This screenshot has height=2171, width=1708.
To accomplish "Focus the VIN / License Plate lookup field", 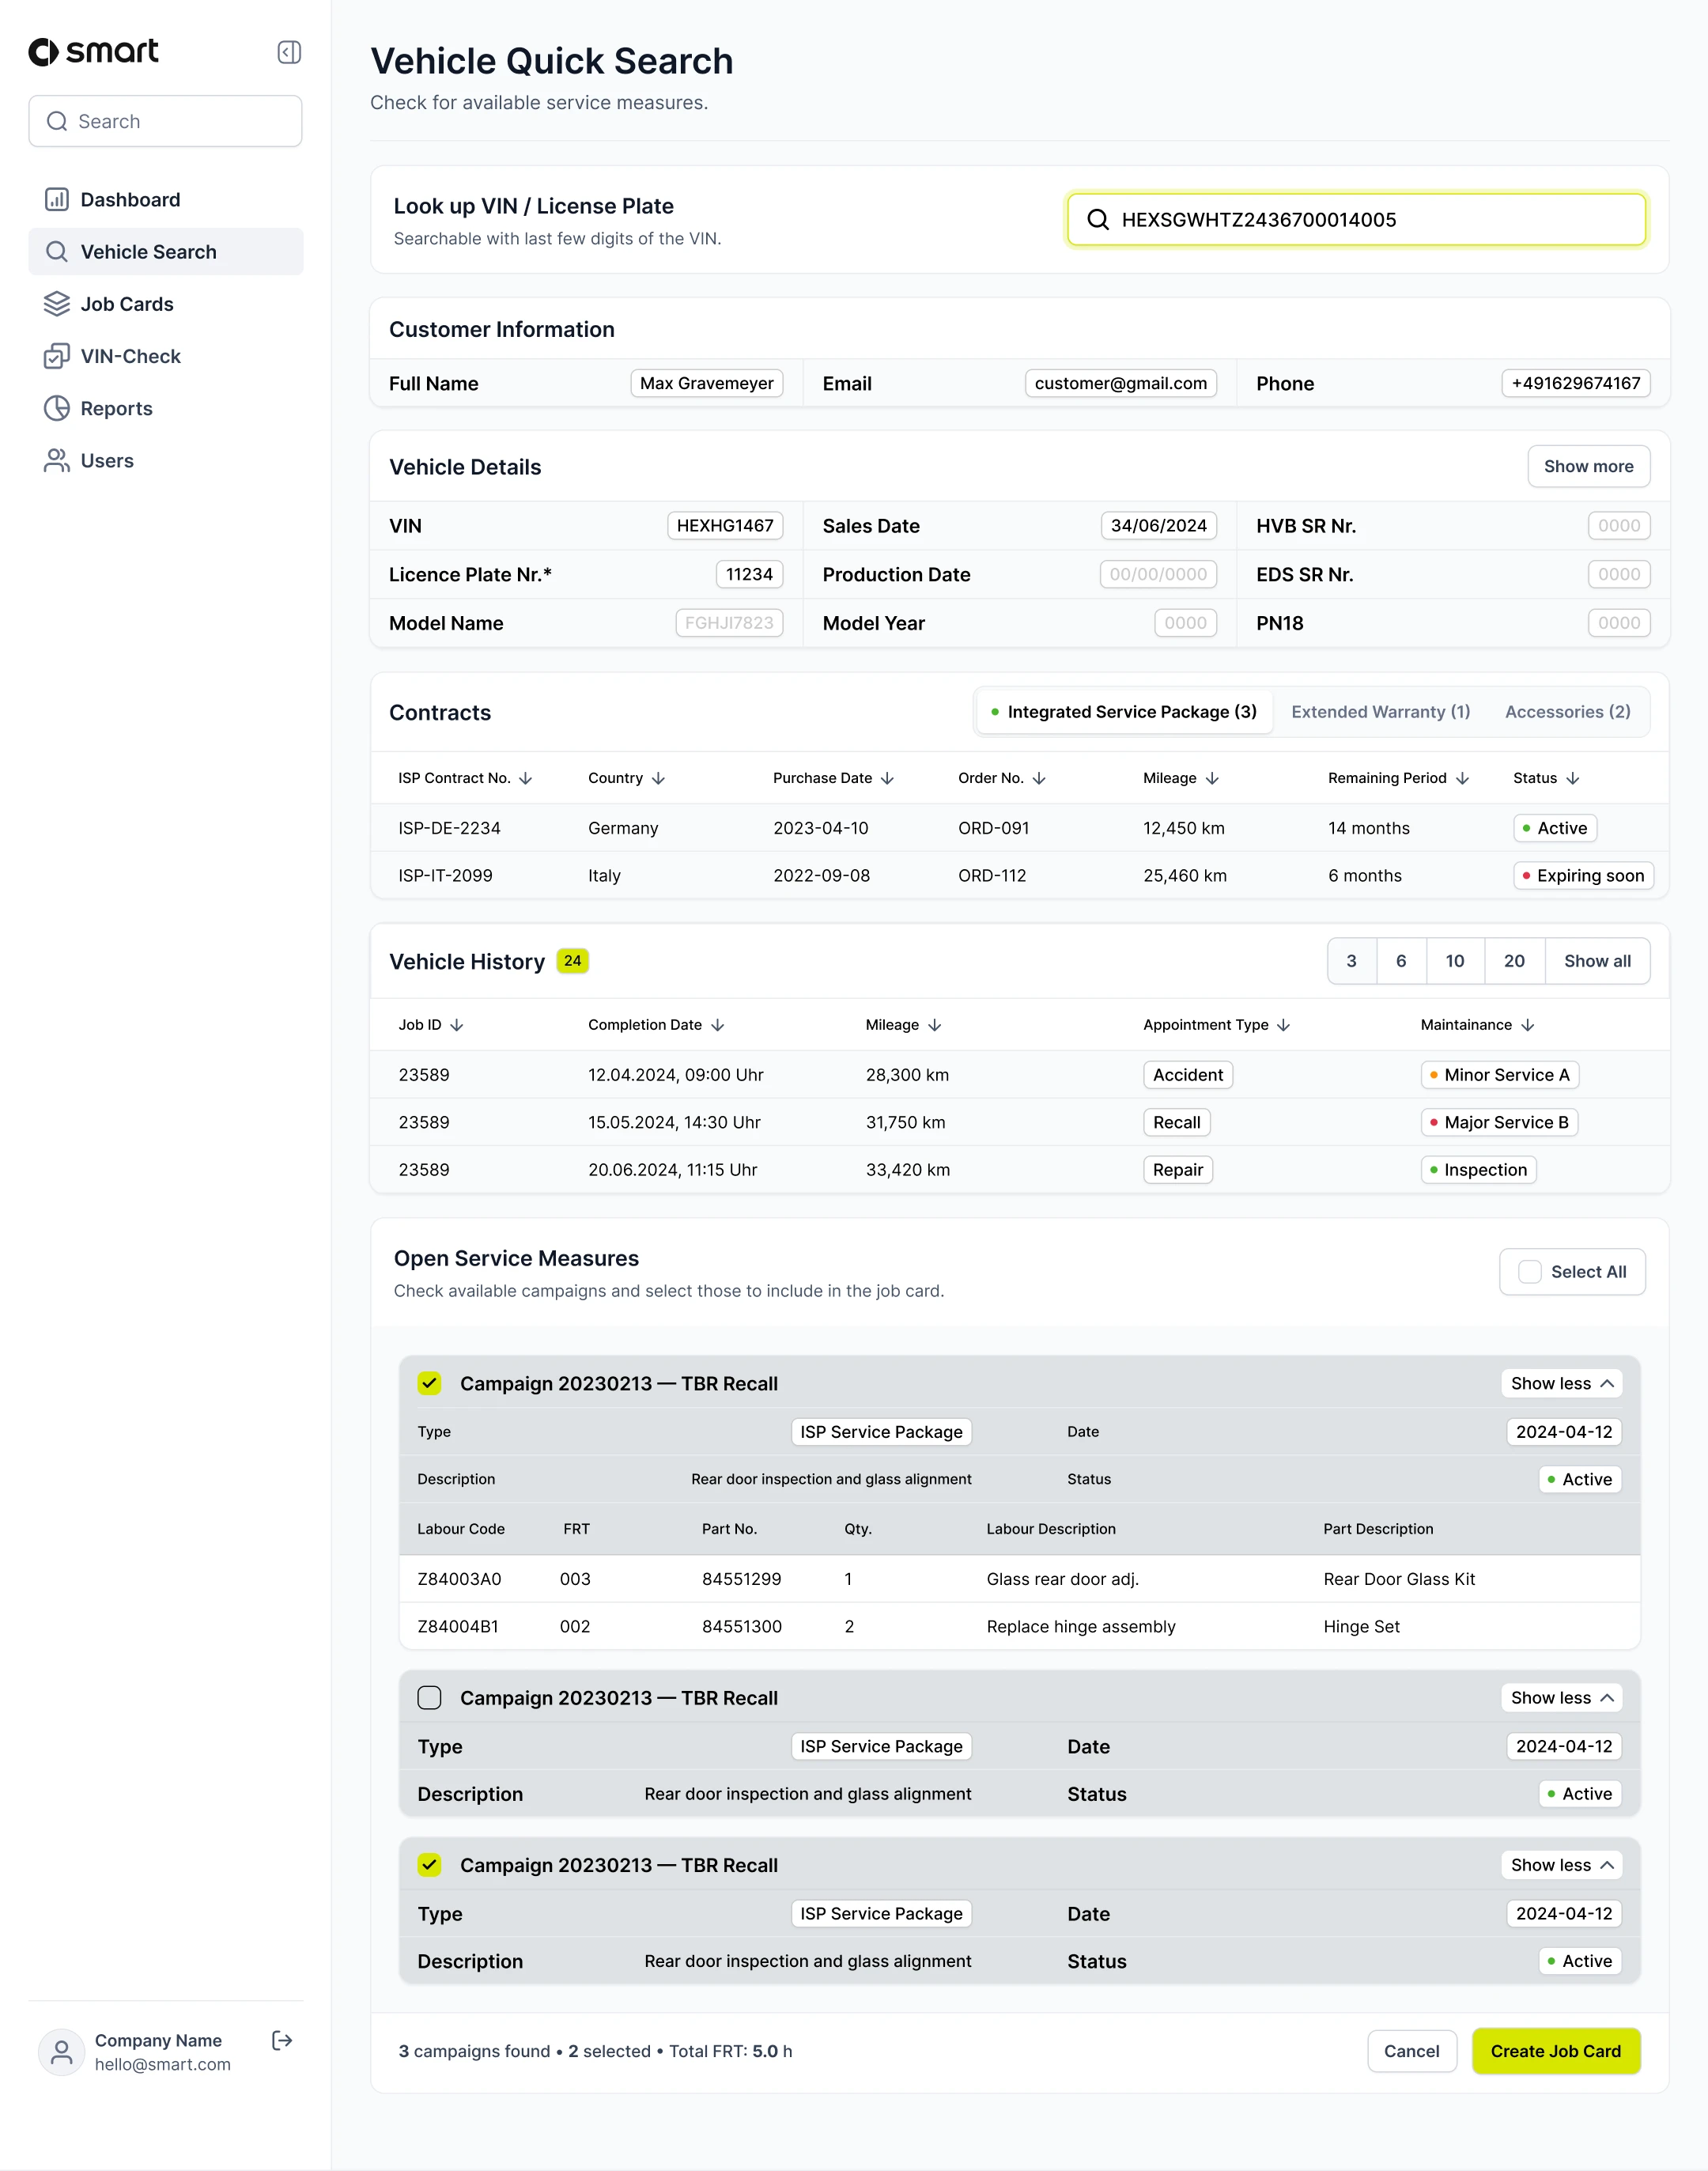I will point(1355,220).
